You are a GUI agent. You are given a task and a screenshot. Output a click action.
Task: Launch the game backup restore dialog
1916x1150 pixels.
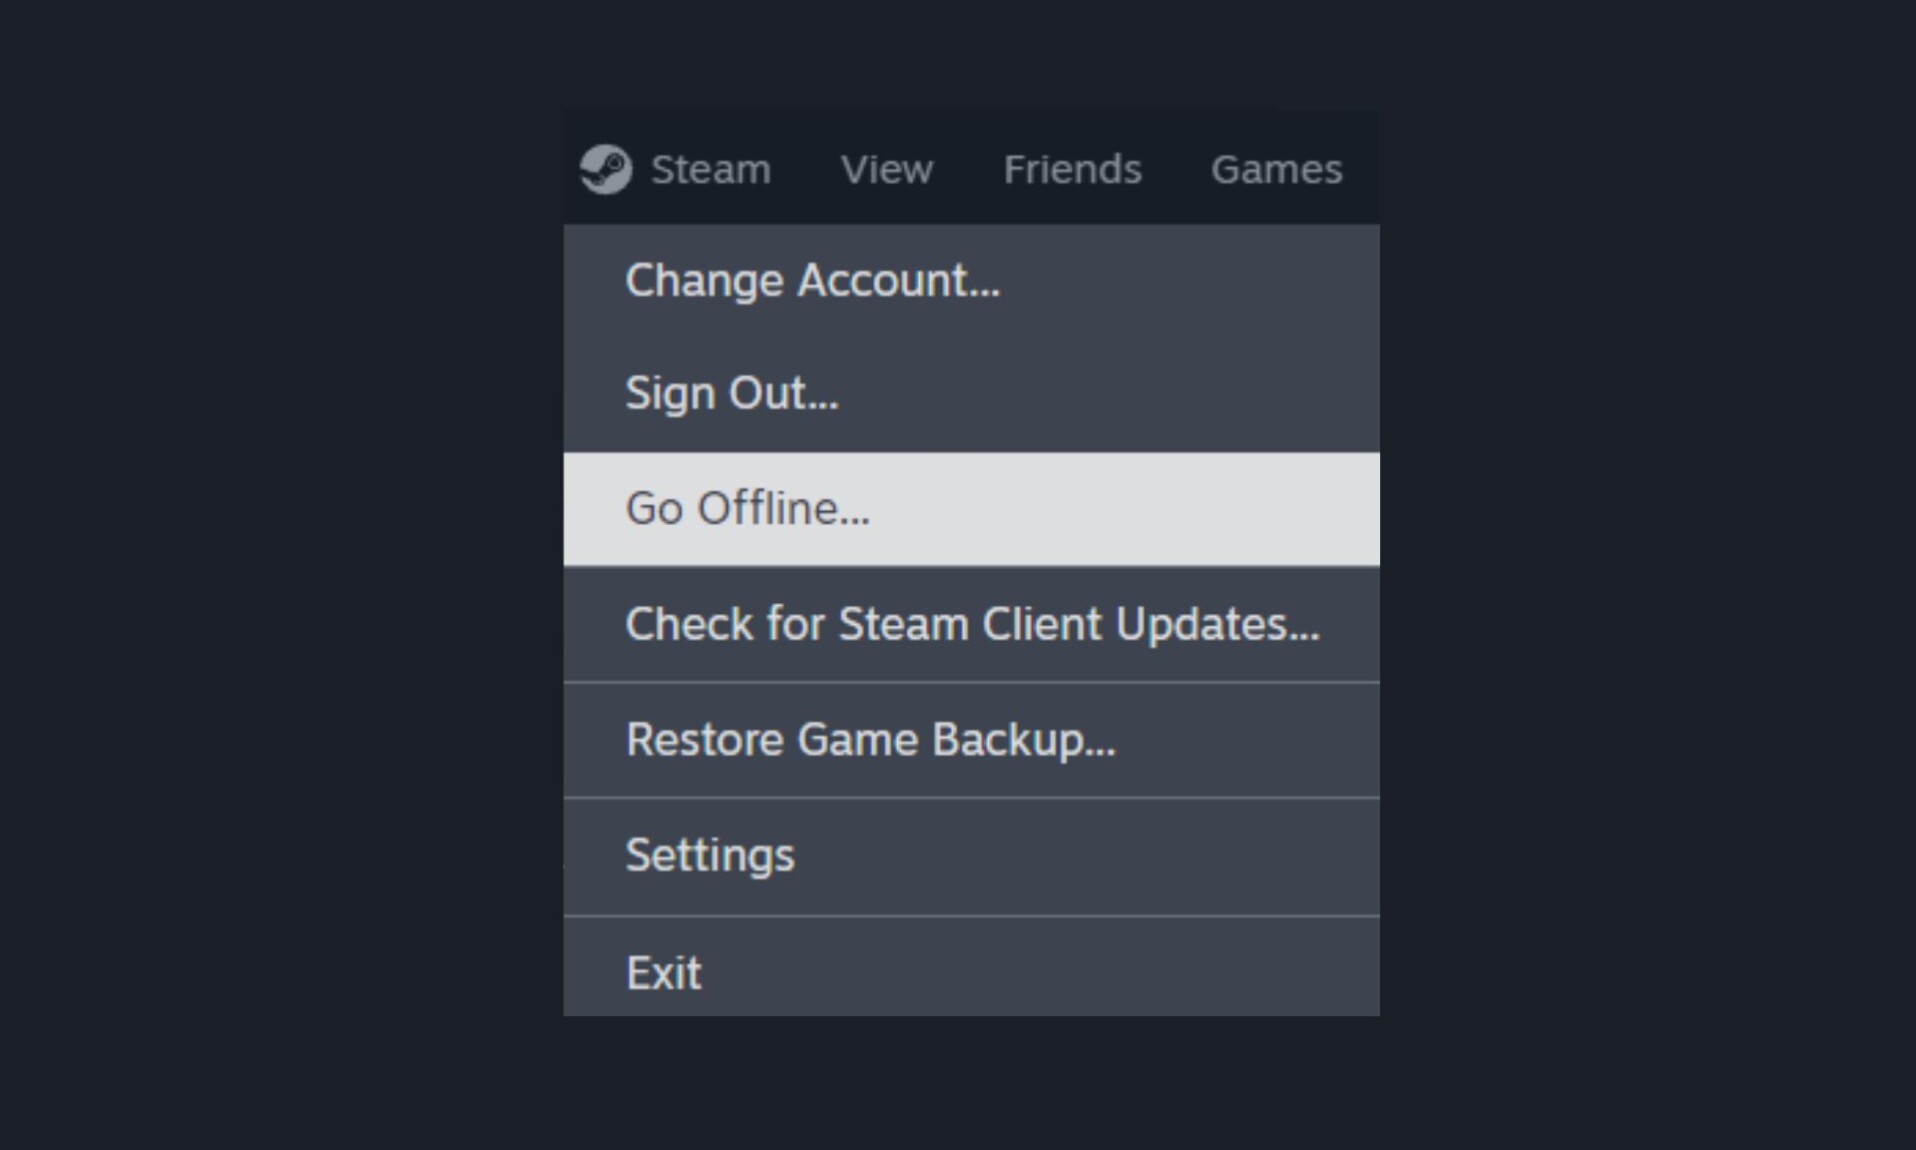pos(971,740)
